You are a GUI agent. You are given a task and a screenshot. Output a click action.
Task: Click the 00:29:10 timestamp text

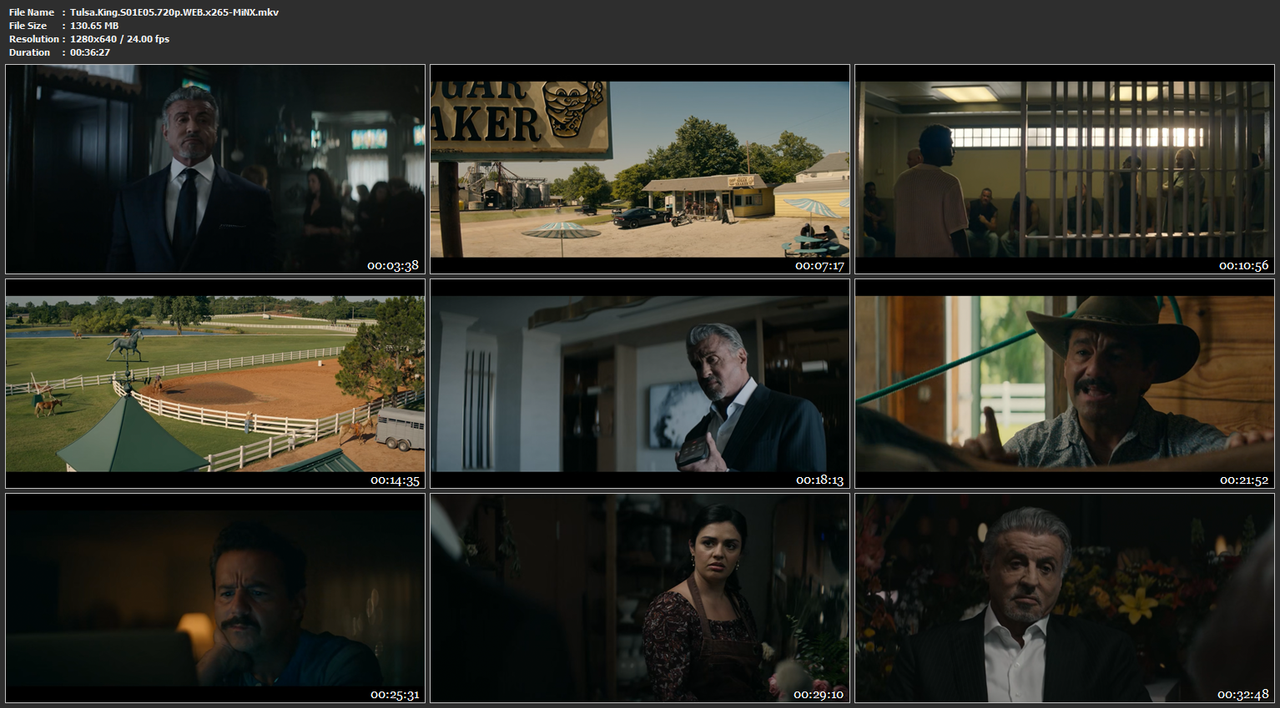(819, 694)
